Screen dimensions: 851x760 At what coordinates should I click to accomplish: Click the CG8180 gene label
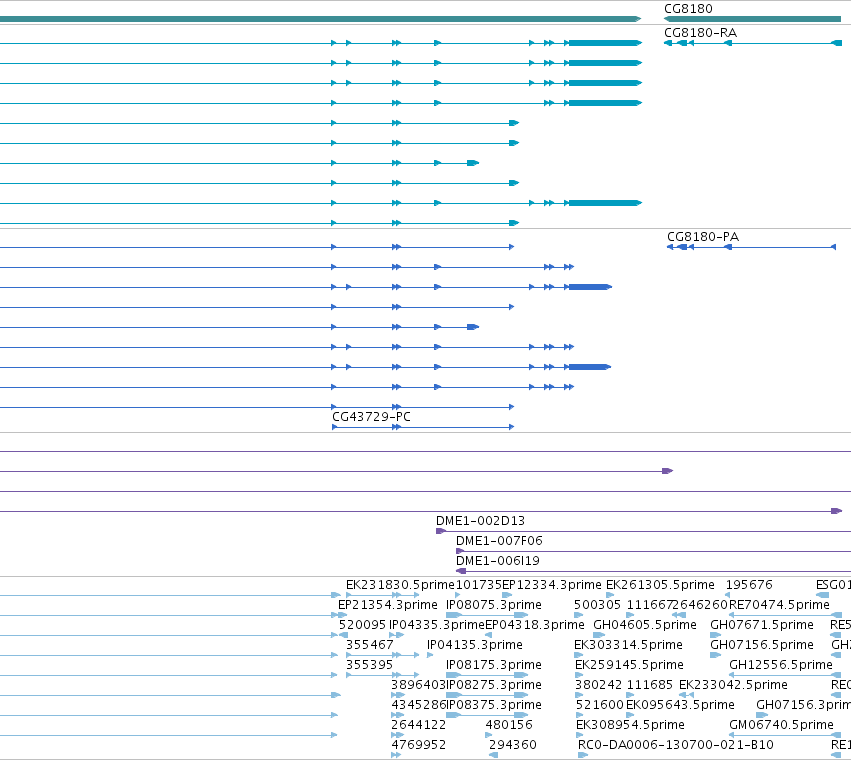pos(688,9)
